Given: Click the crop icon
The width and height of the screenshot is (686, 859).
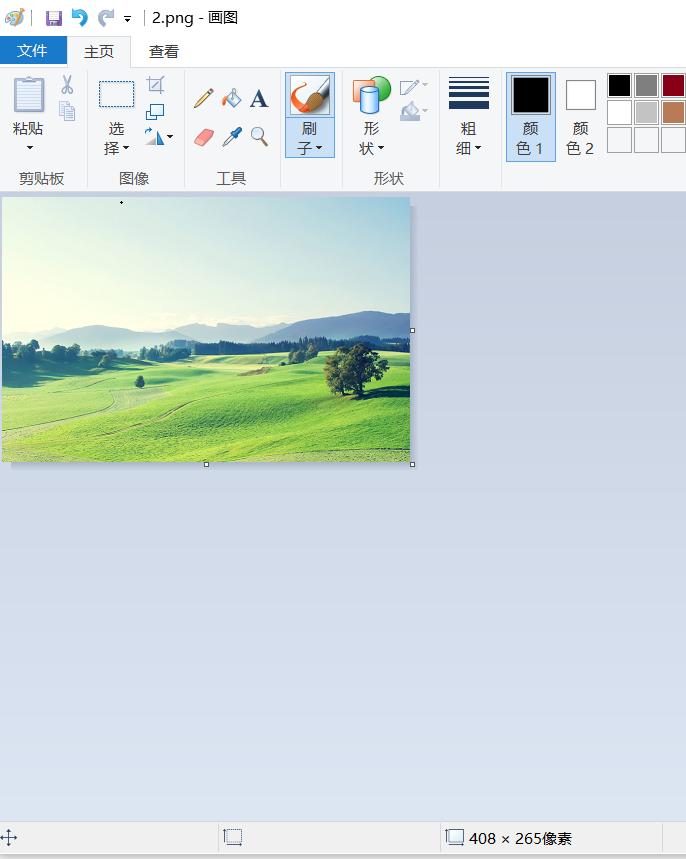Looking at the screenshot, I should tap(156, 85).
